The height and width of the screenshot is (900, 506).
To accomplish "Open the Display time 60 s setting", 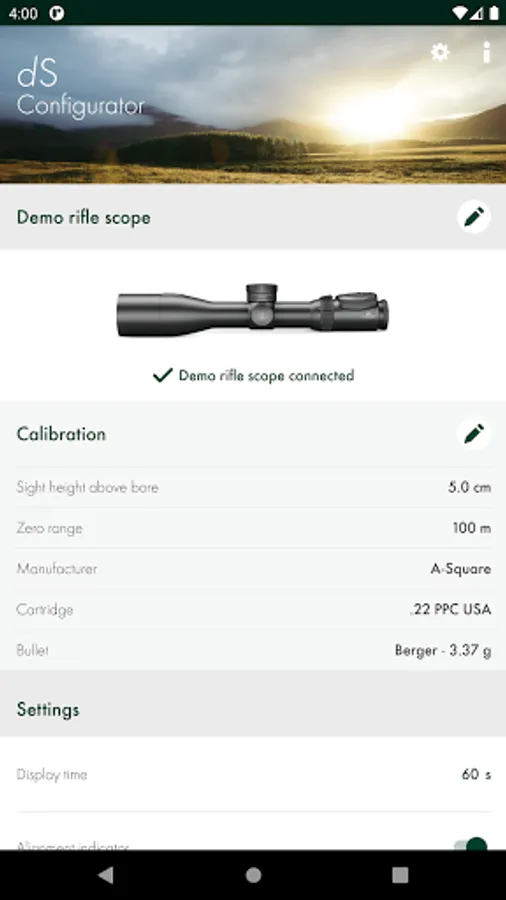I will point(253,774).
